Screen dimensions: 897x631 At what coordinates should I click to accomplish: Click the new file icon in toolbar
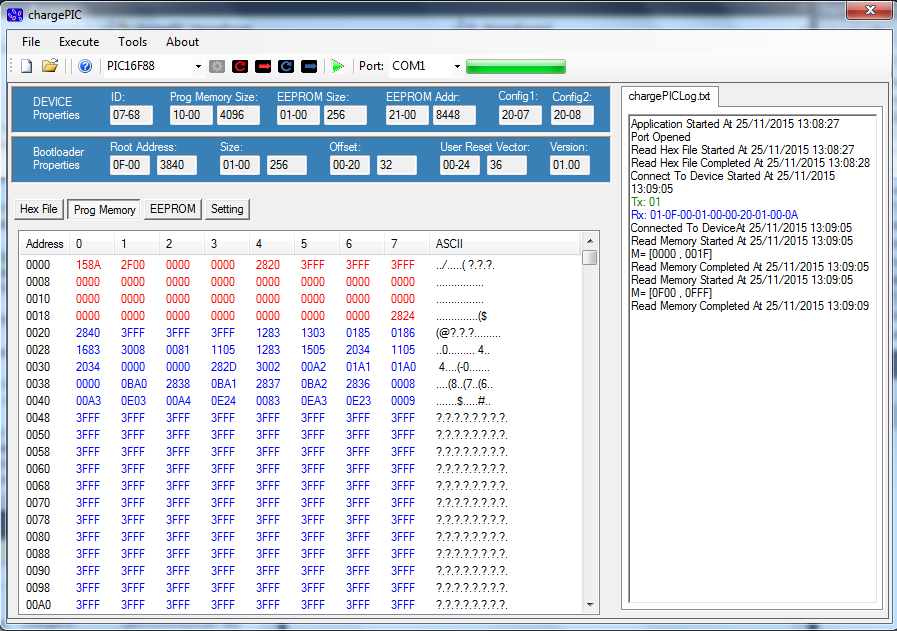[x=27, y=66]
